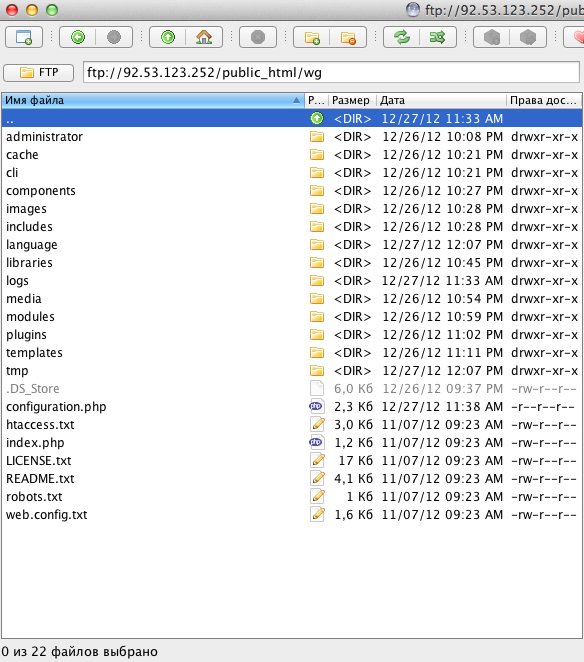Select index.php file
The image size is (584, 662).
click(292, 443)
